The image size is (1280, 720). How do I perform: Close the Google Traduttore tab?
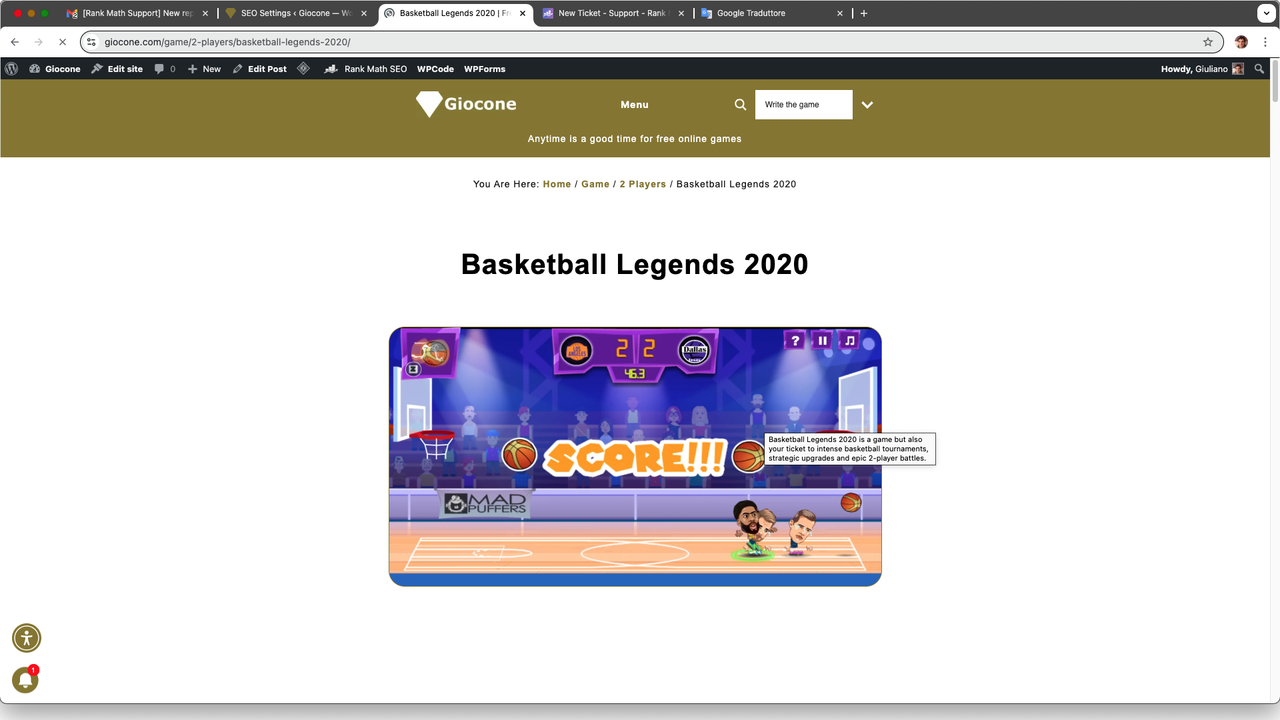click(838, 14)
